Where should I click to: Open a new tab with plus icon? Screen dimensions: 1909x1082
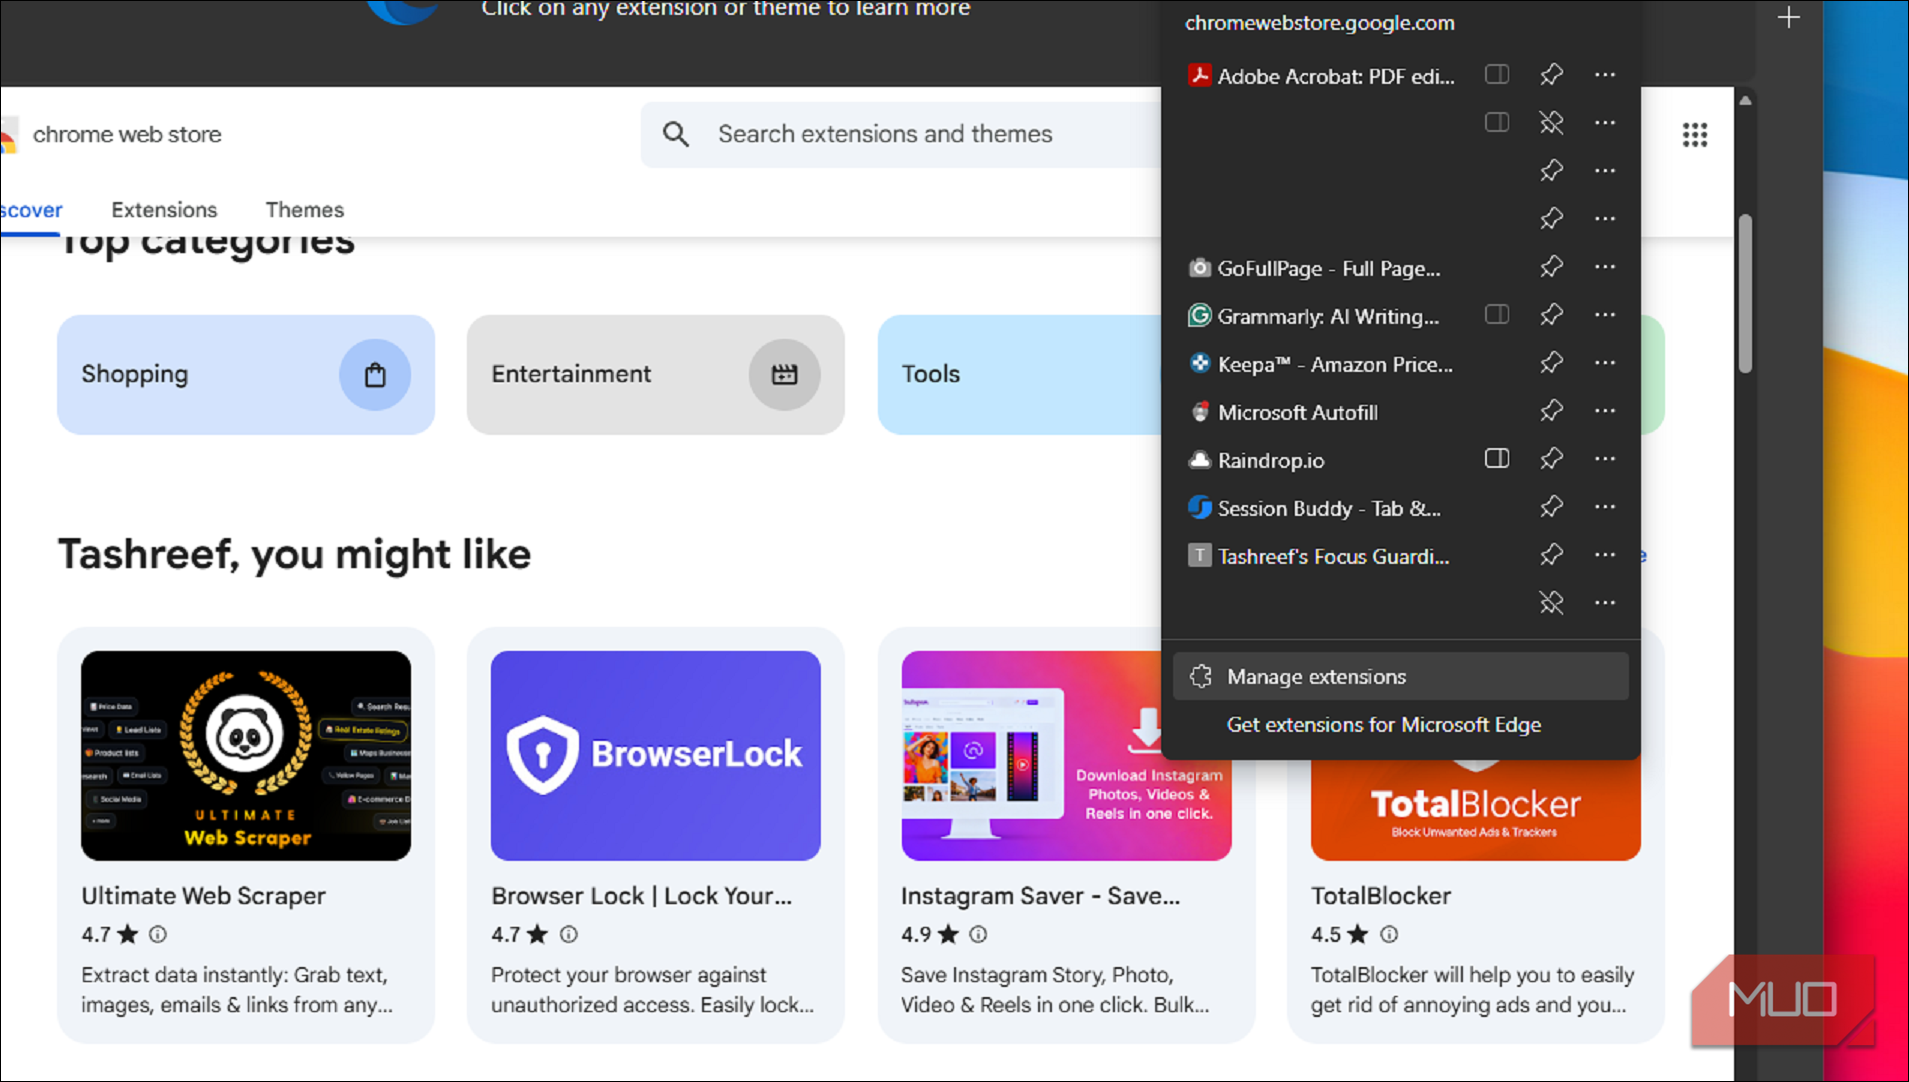[x=1788, y=18]
